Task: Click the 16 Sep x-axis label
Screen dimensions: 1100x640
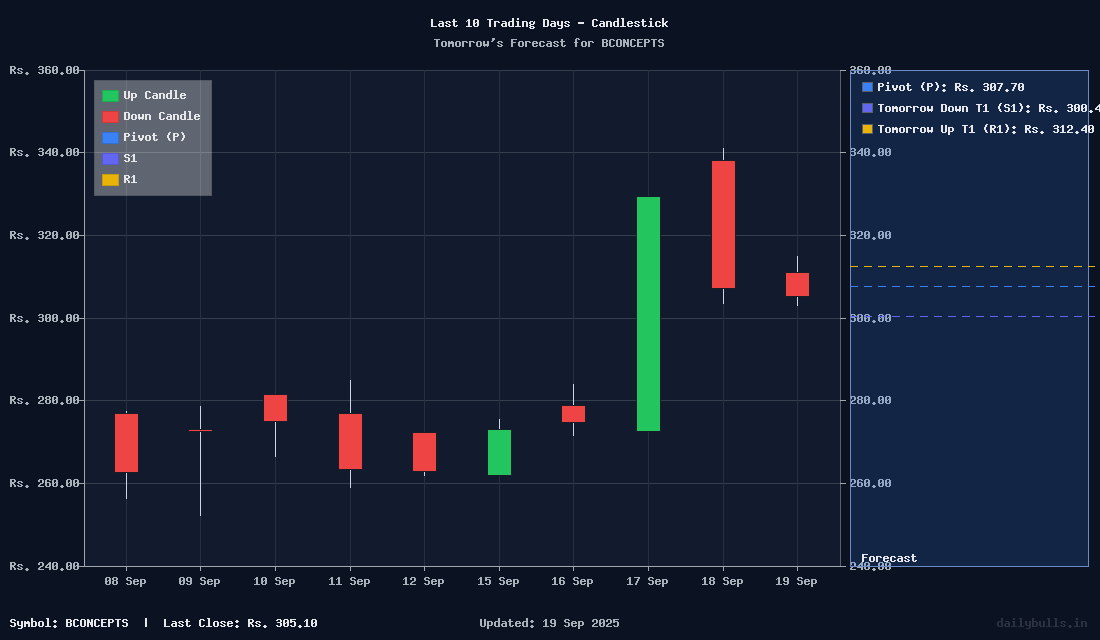Action: point(572,581)
